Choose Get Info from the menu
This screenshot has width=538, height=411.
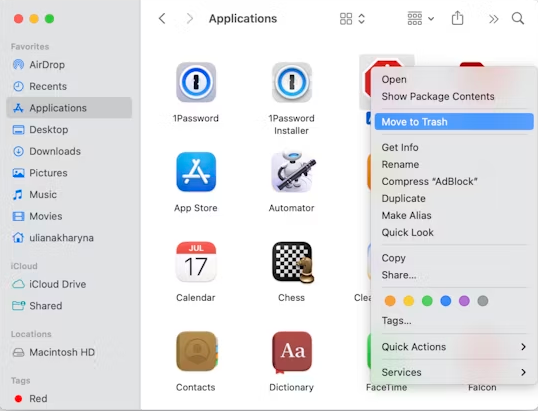click(x=454, y=148)
